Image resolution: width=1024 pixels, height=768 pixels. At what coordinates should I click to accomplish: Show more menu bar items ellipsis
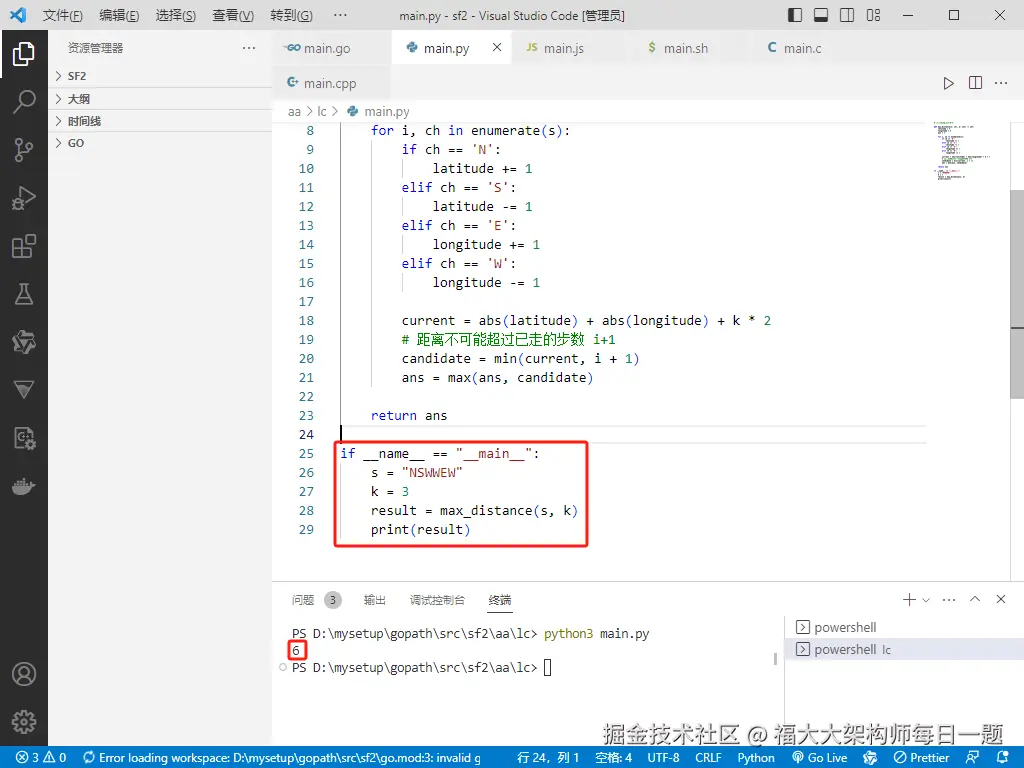[x=340, y=15]
